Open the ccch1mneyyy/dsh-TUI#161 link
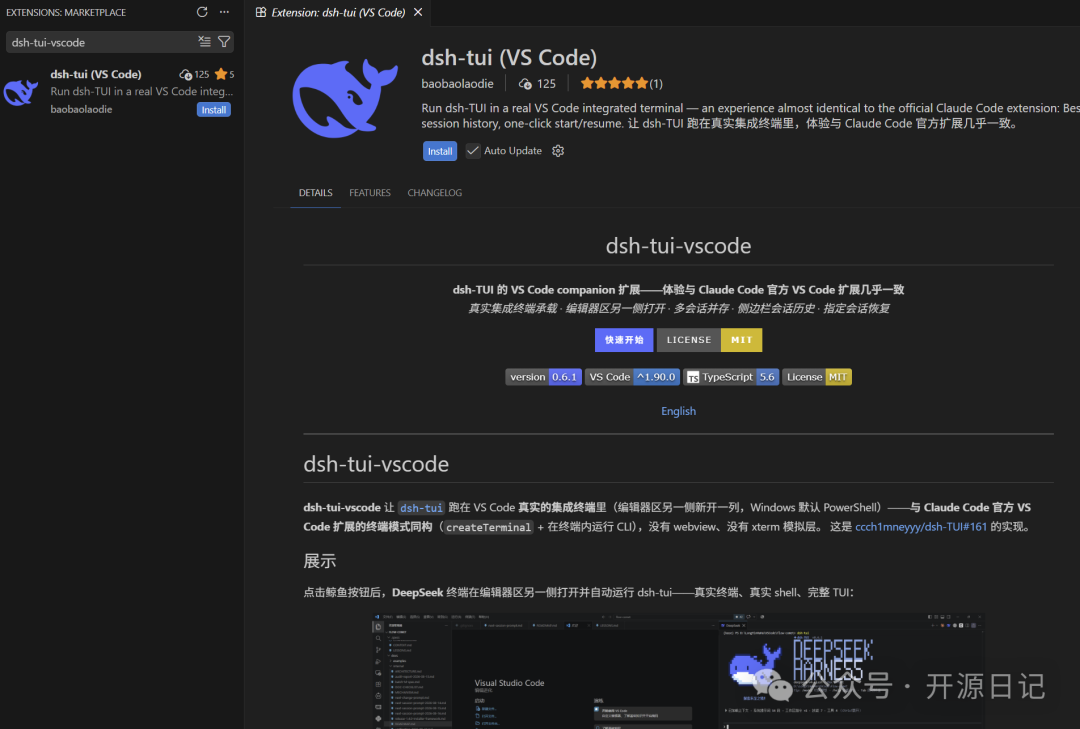The image size is (1080, 729). (x=921, y=526)
